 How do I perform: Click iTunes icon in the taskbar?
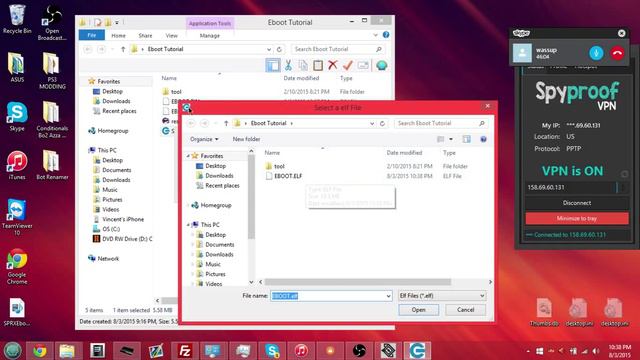(301, 351)
